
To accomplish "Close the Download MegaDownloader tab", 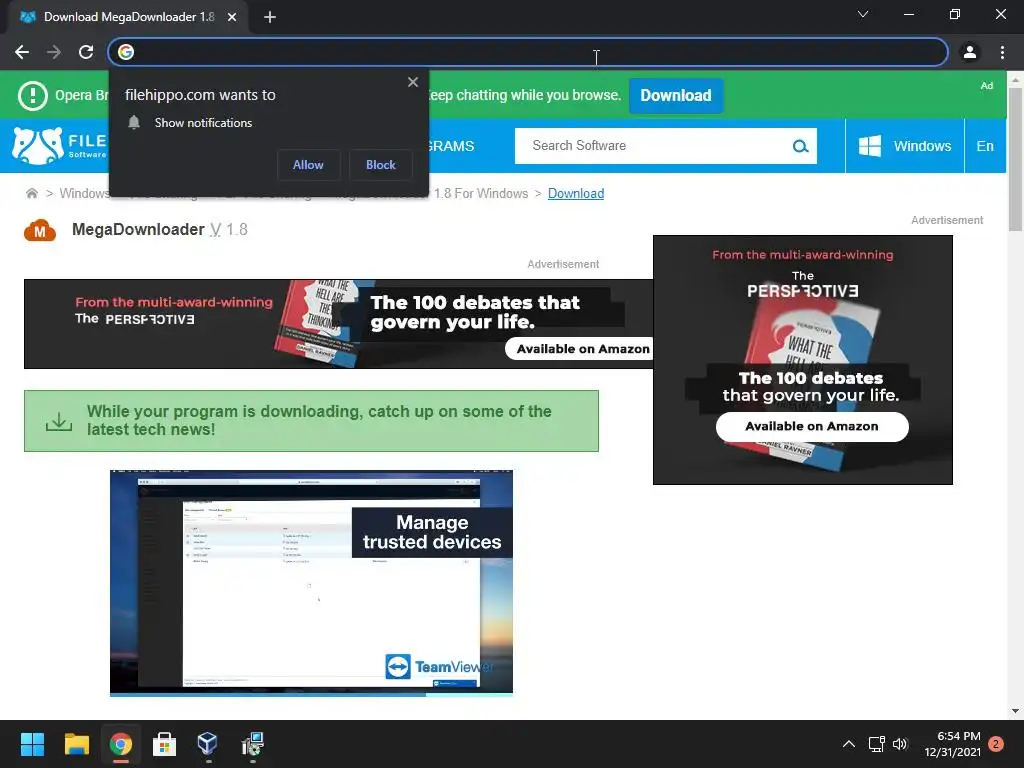I will pyautogui.click(x=232, y=17).
